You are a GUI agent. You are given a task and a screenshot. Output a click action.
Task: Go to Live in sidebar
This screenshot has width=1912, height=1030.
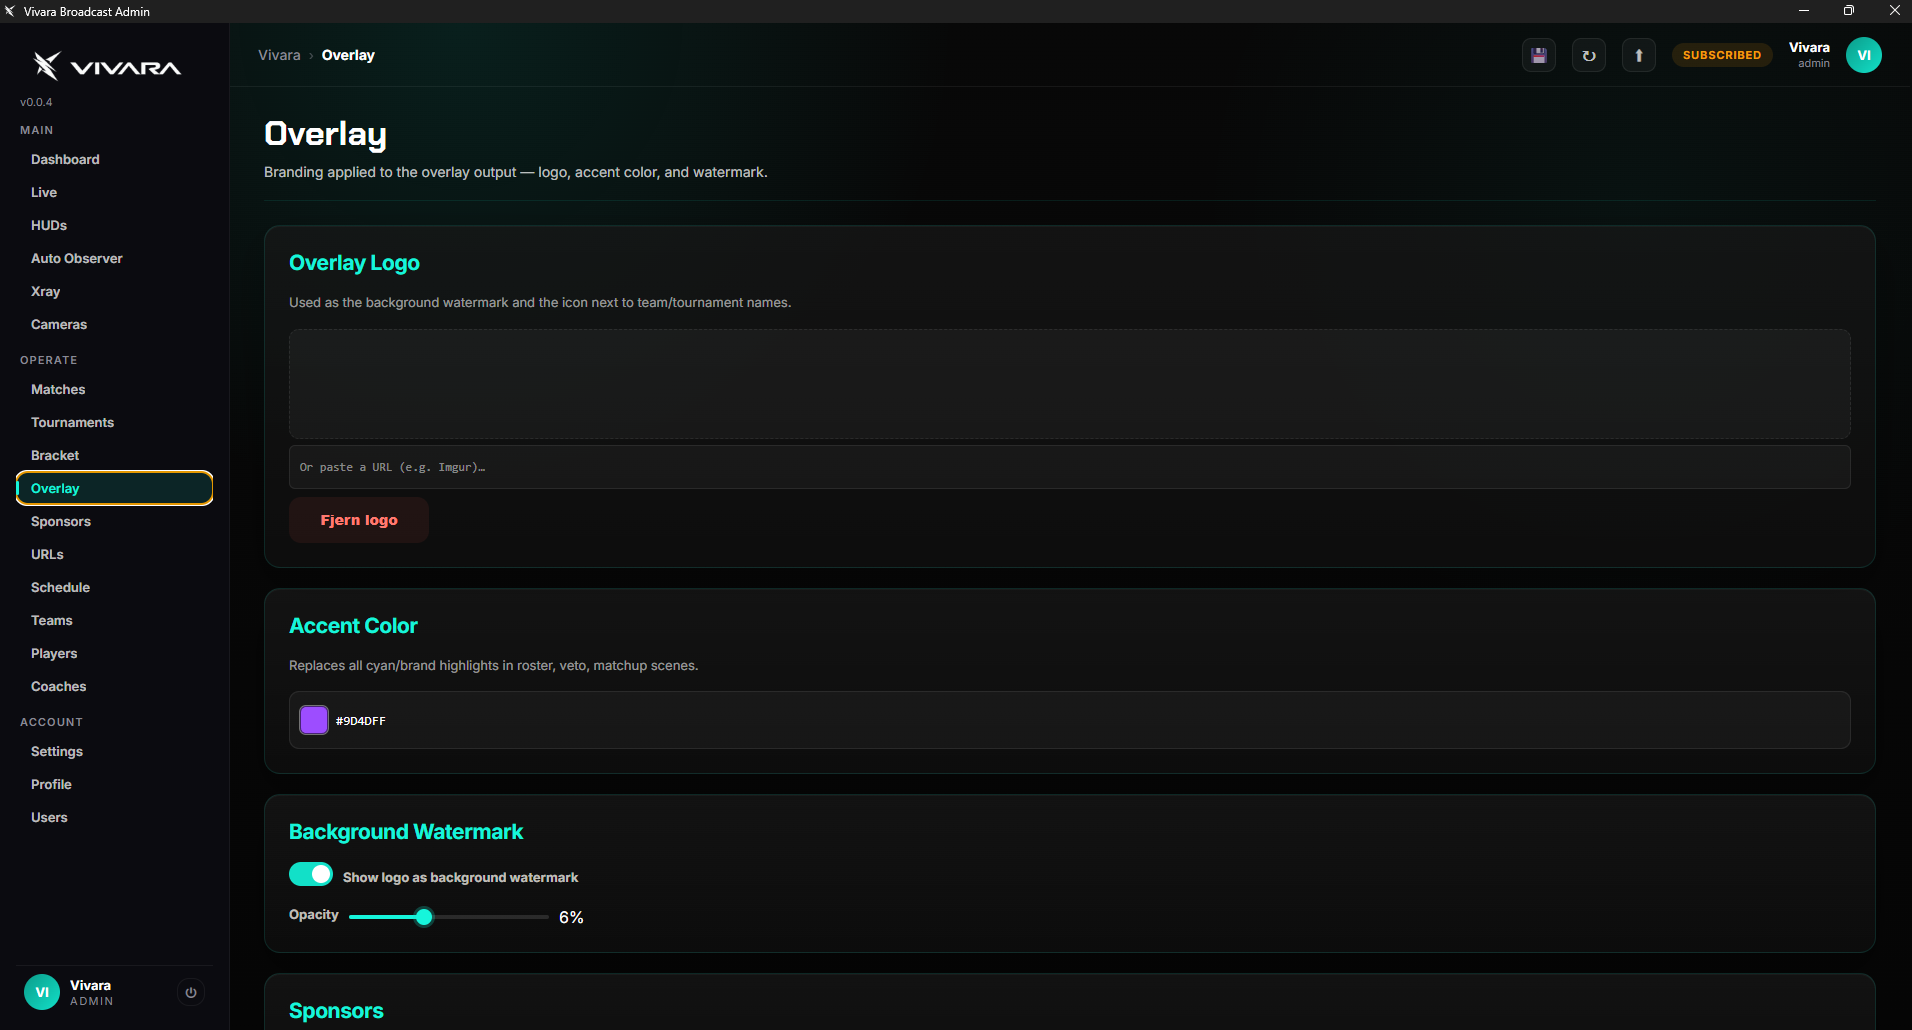[x=115, y=192]
